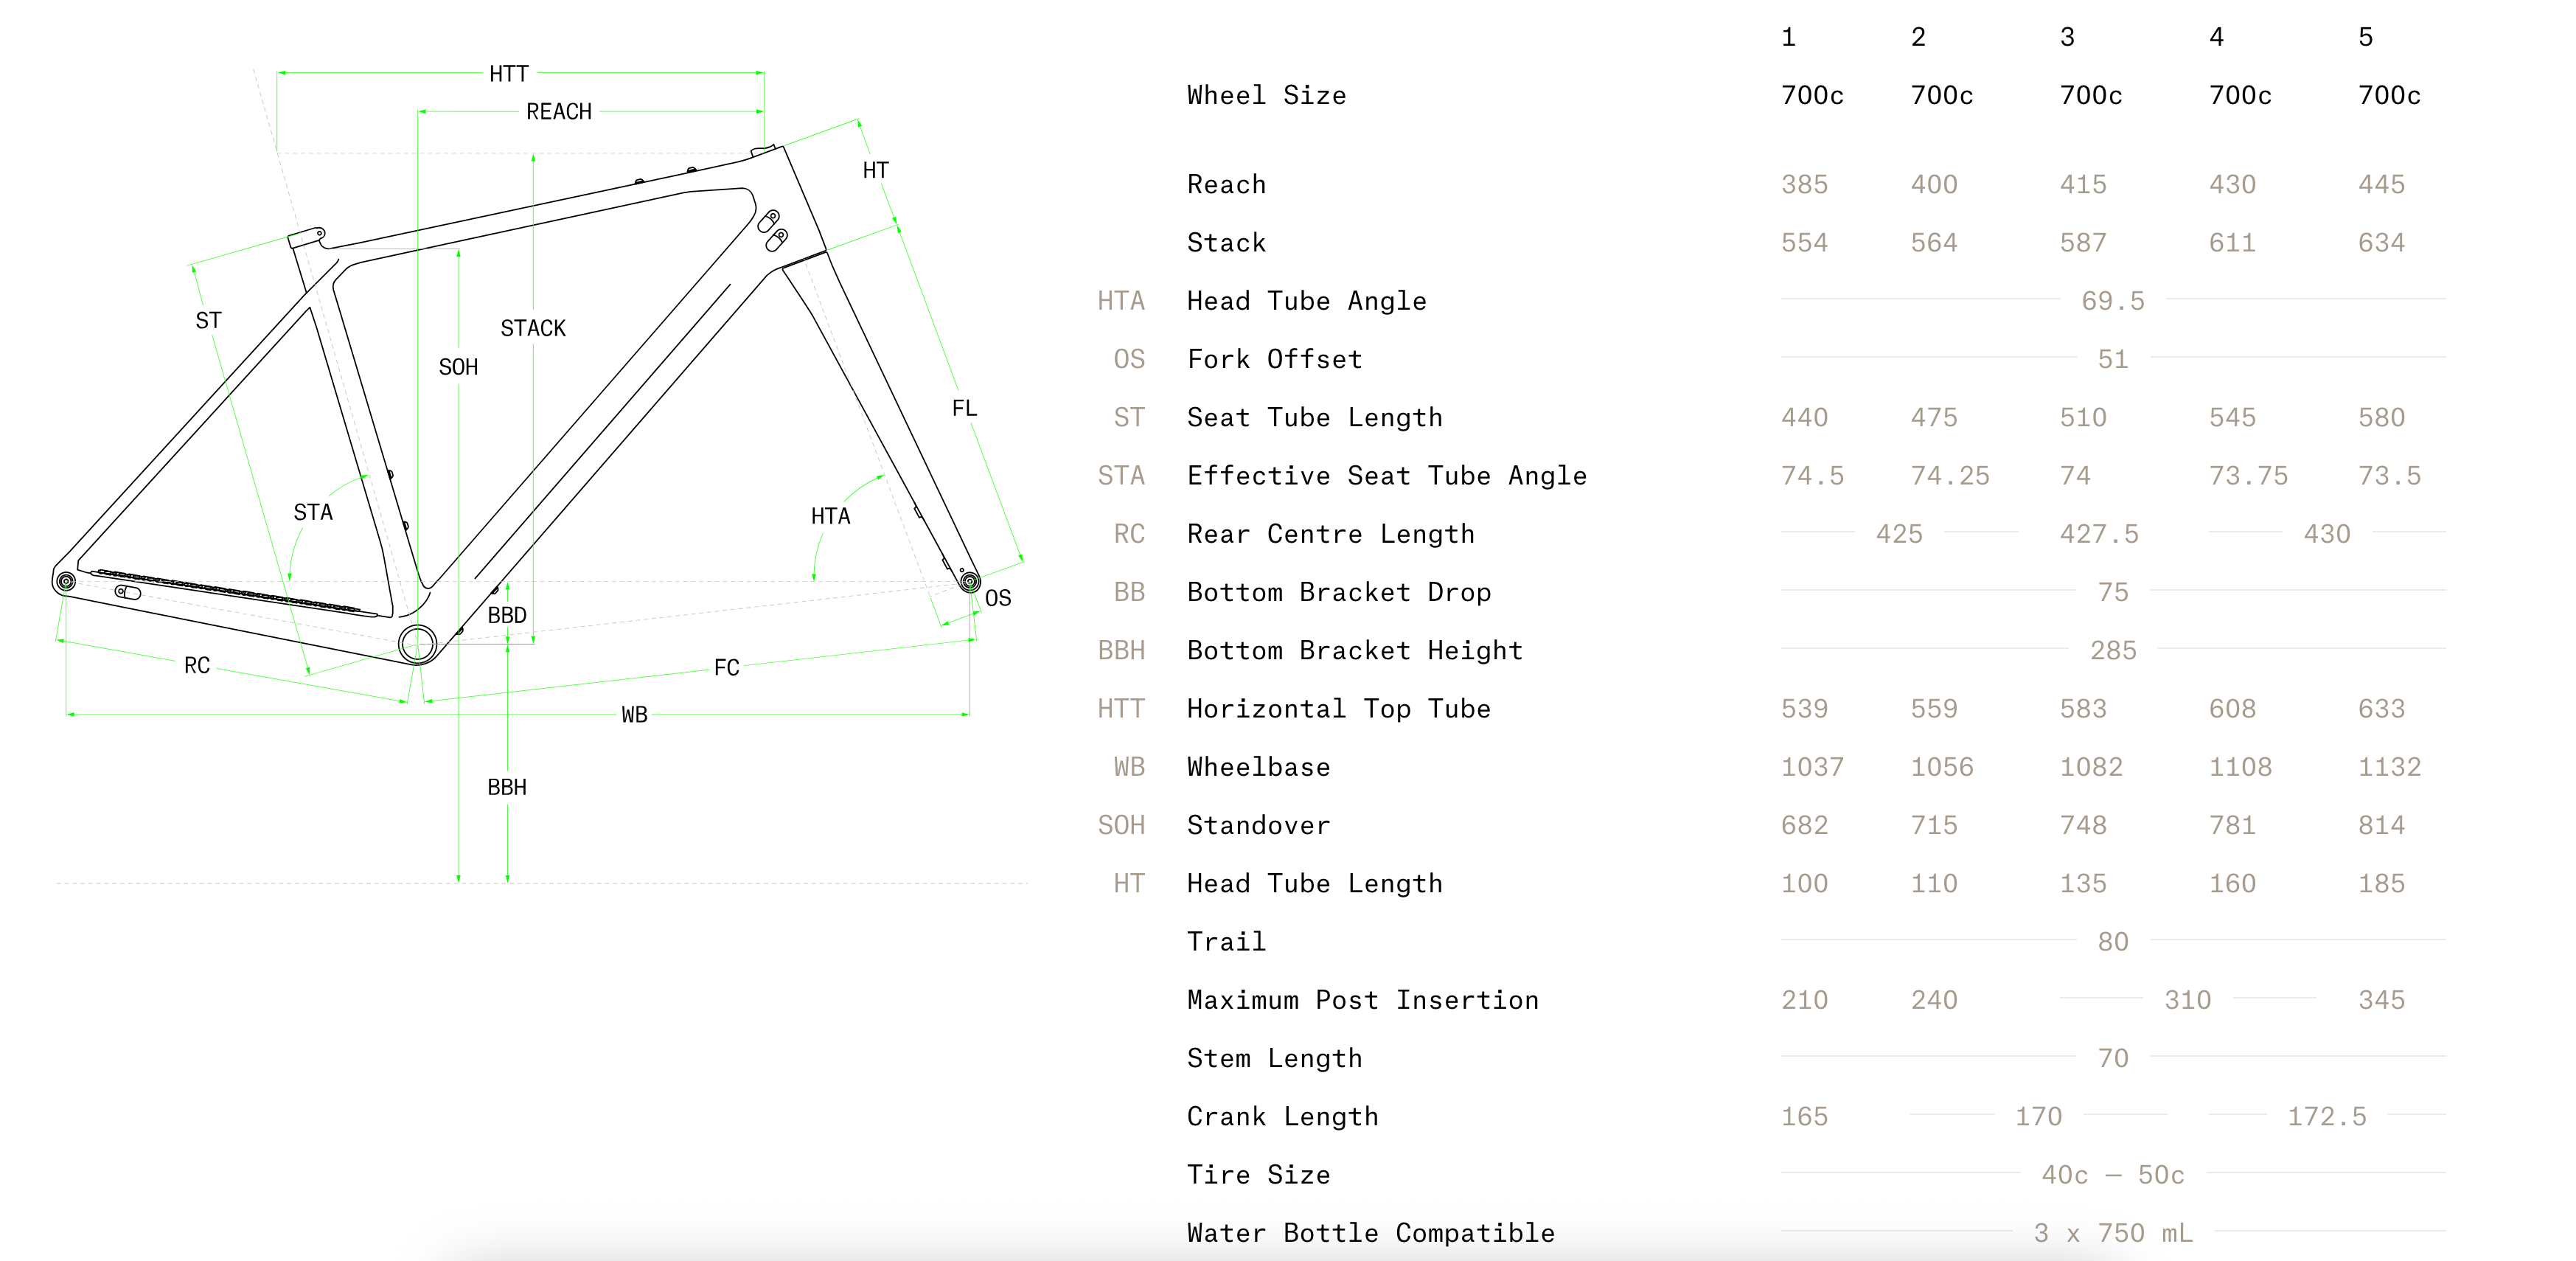Click the HTA abbreviation in the table

pos(1121,301)
